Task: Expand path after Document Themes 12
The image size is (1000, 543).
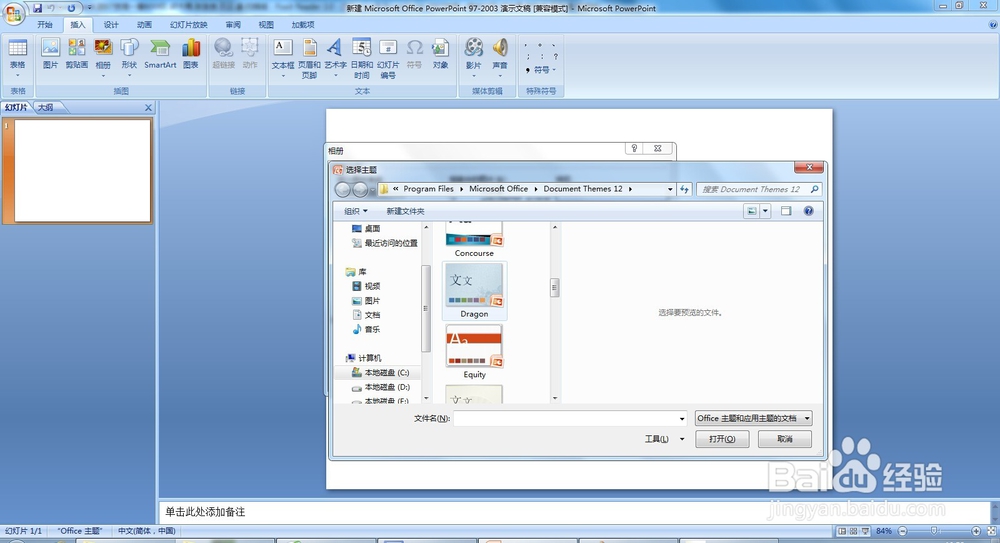Action: tap(630, 190)
